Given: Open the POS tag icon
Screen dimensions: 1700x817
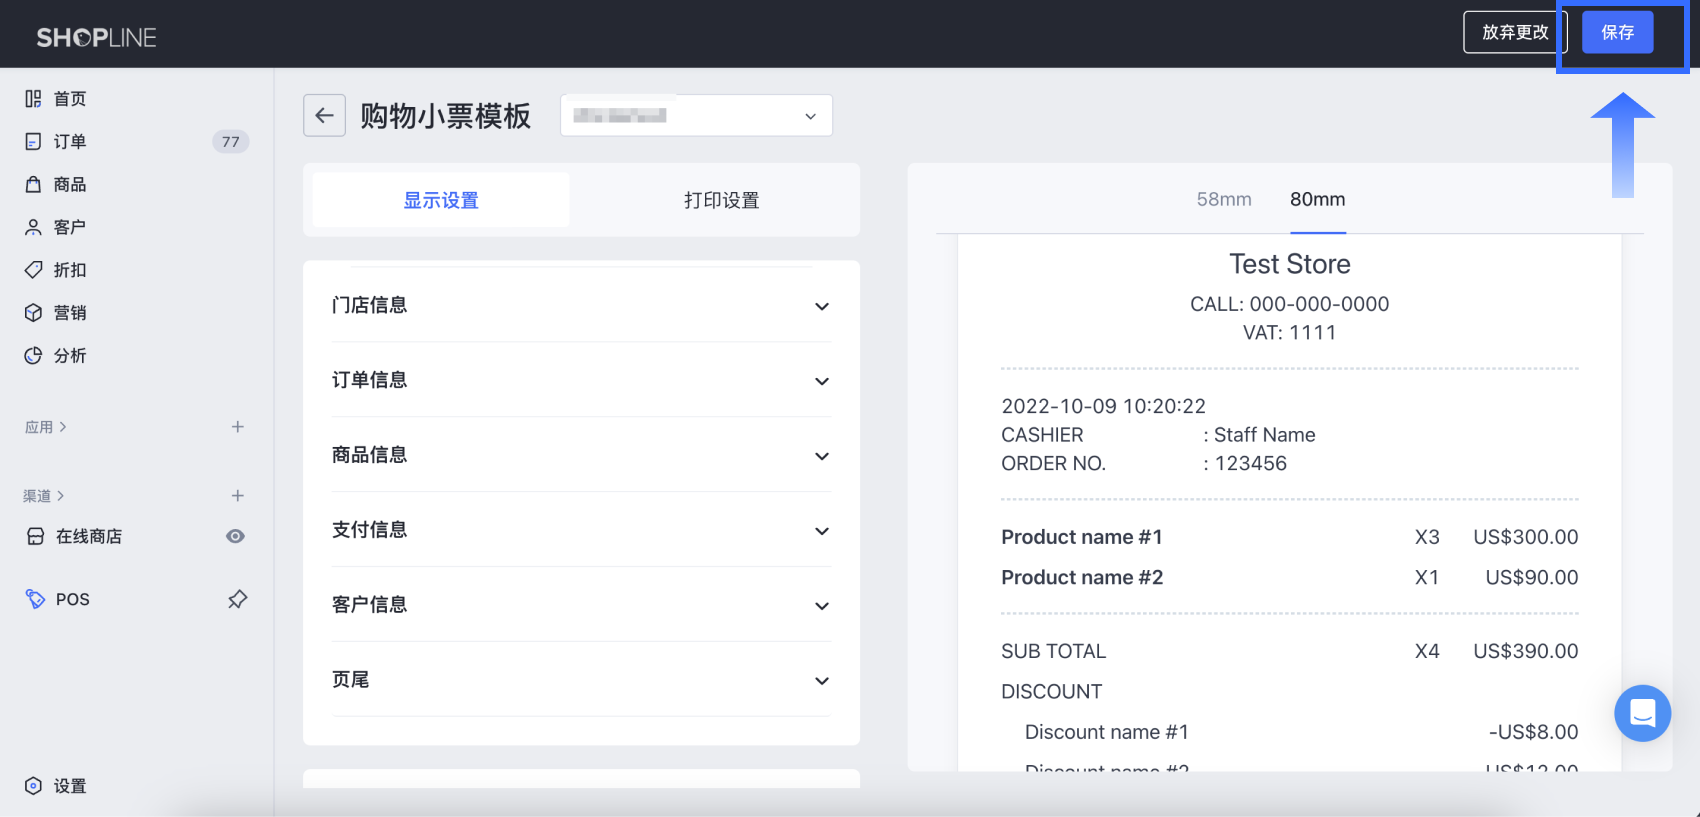Looking at the screenshot, I should tap(35, 599).
